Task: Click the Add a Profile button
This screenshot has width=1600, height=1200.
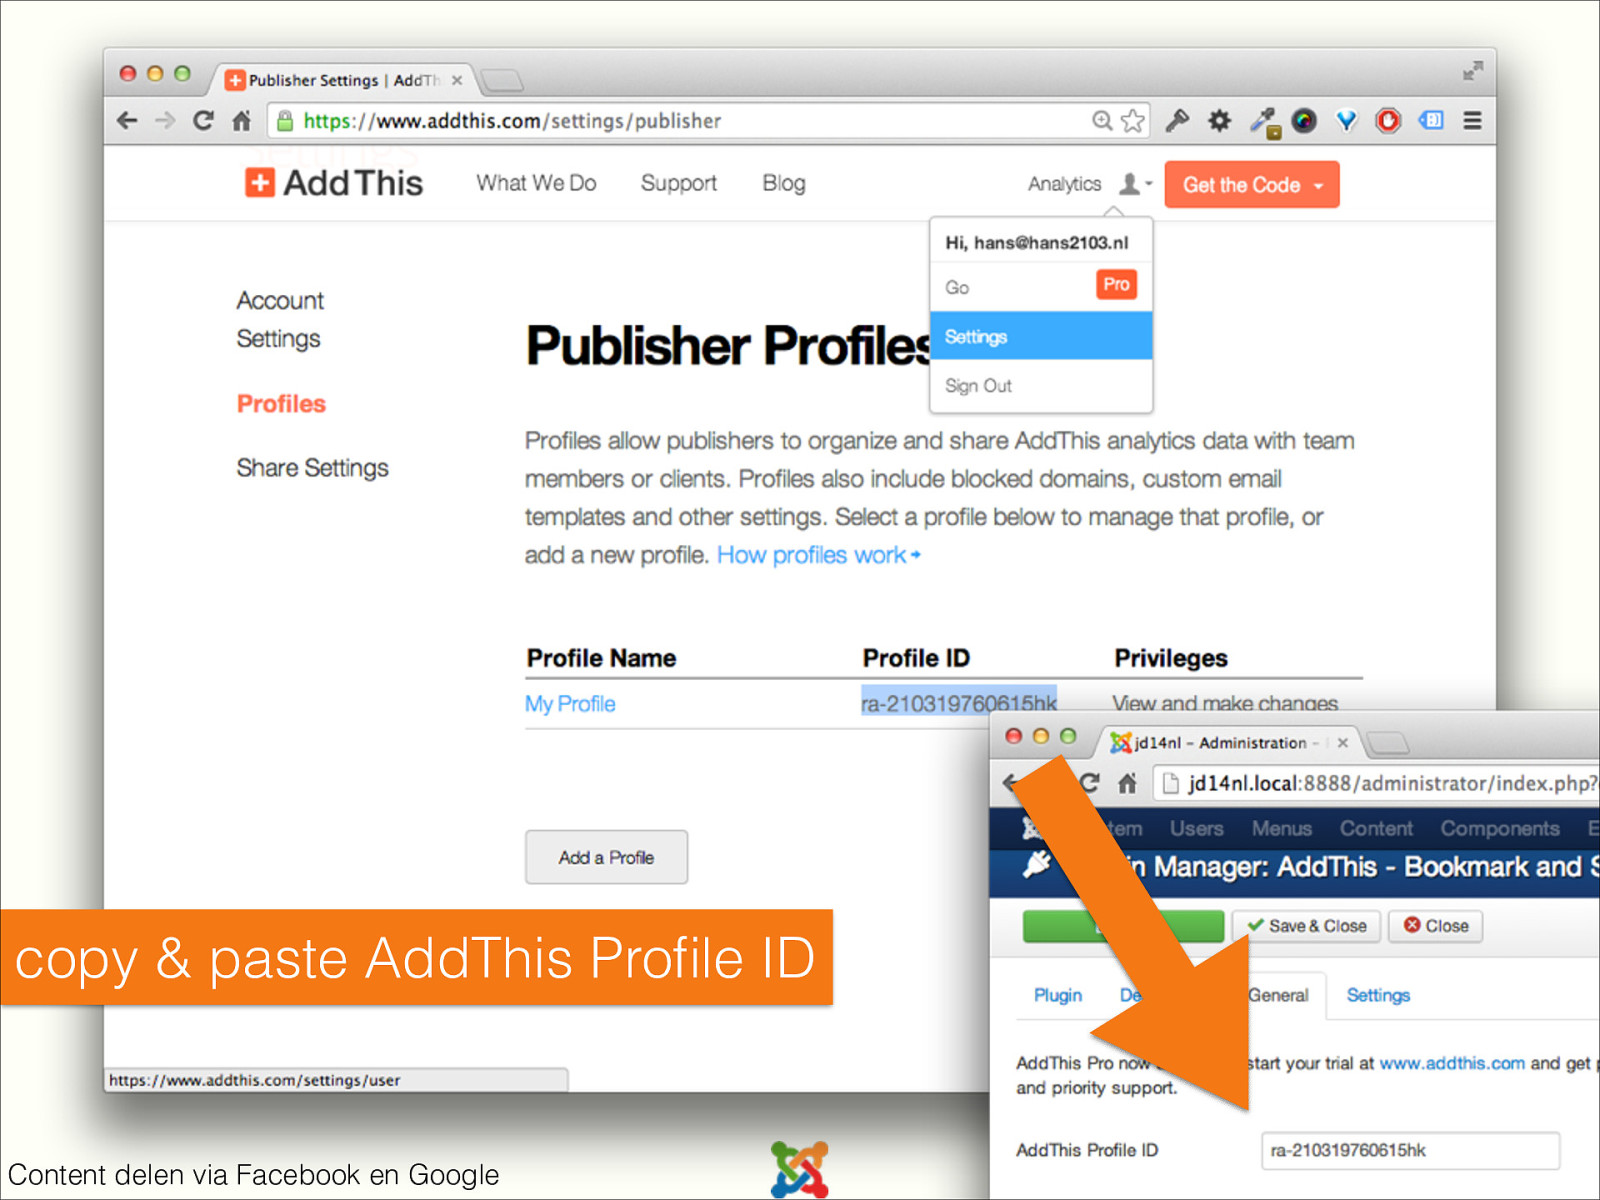Action: 607,857
